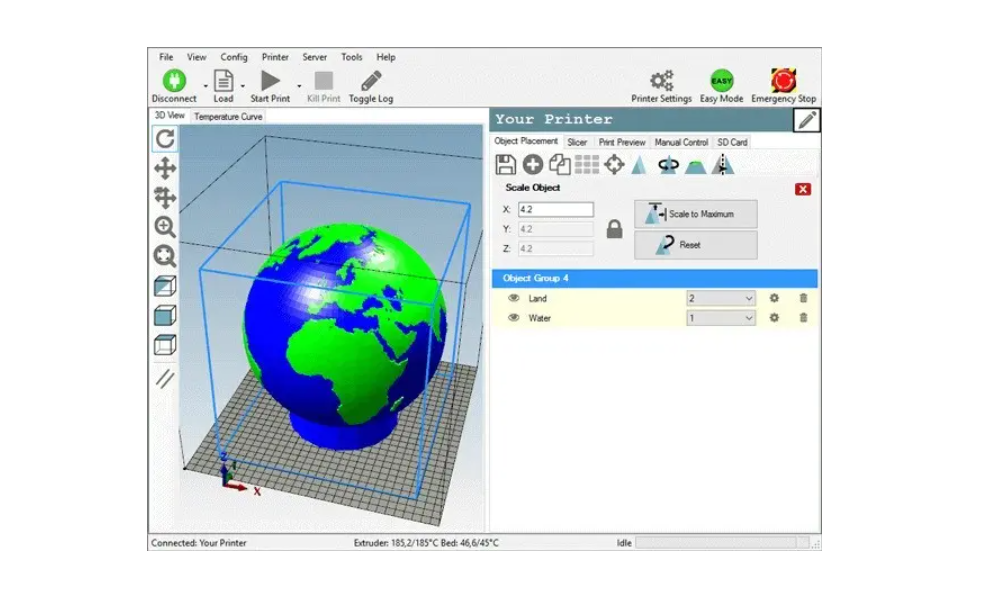
Task: Switch to the Slicer tab
Action: [577, 142]
